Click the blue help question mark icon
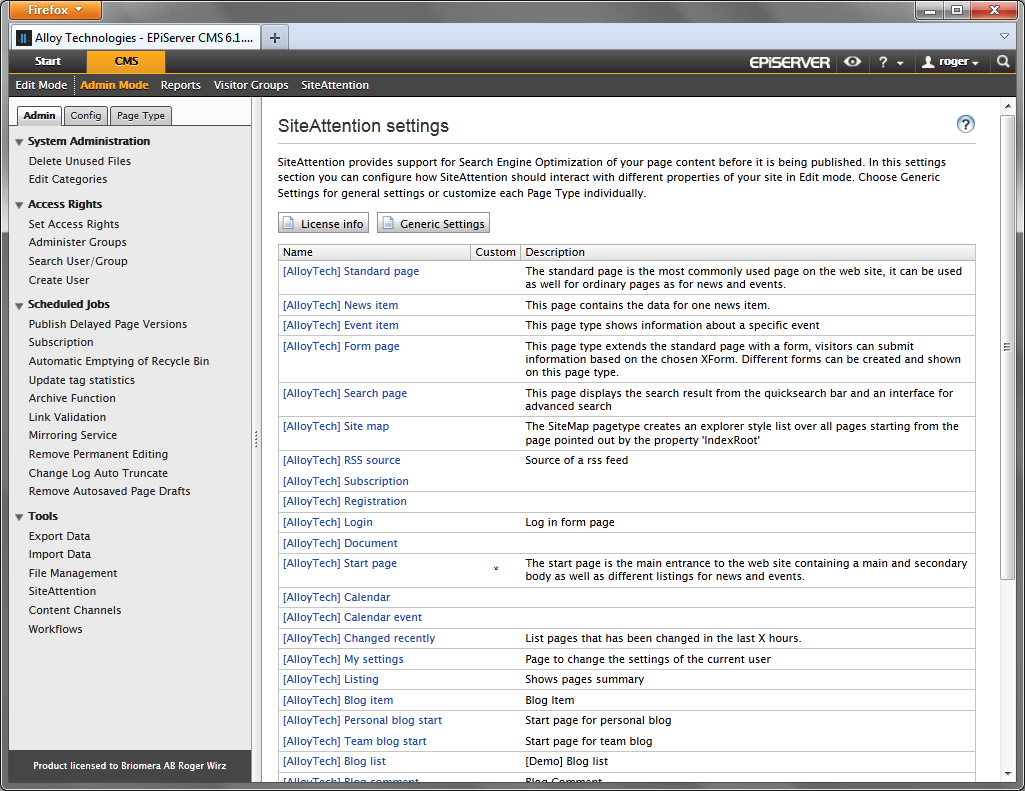The height and width of the screenshot is (791, 1025). click(x=965, y=124)
